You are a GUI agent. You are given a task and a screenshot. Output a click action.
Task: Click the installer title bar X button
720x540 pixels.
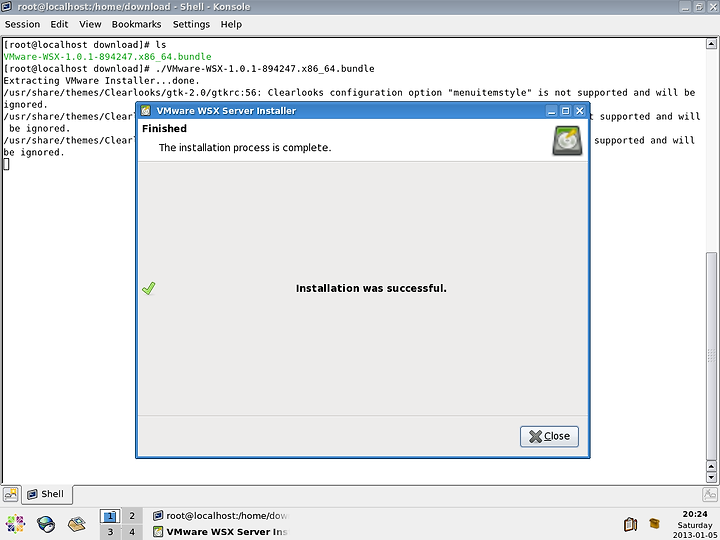[579, 111]
